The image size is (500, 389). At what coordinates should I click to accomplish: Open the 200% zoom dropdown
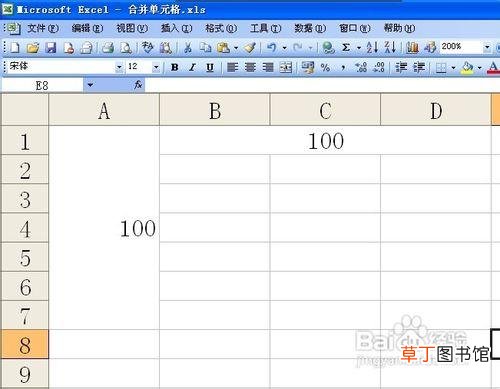[487, 47]
